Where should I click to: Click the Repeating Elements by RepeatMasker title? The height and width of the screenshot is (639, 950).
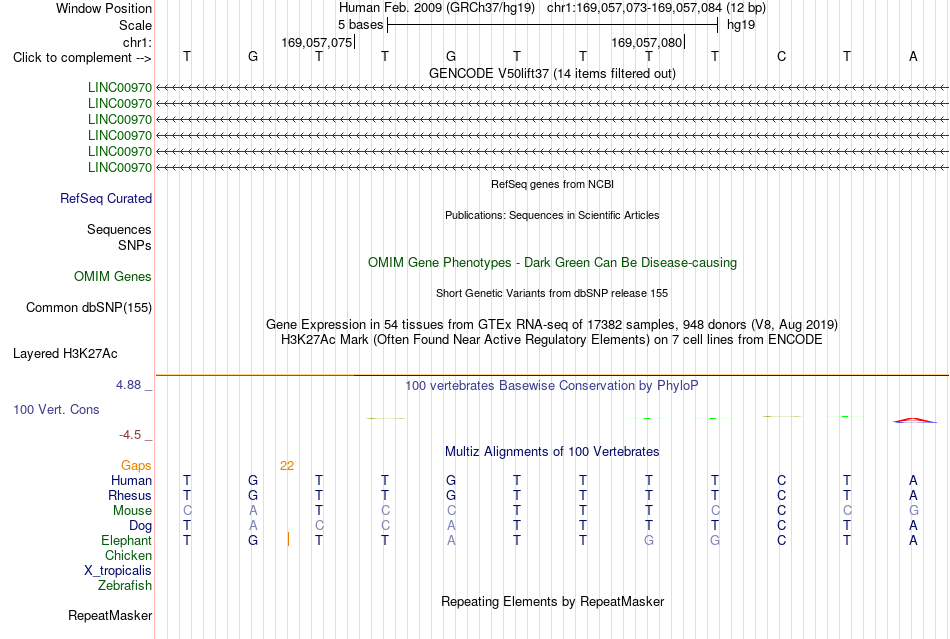552,601
